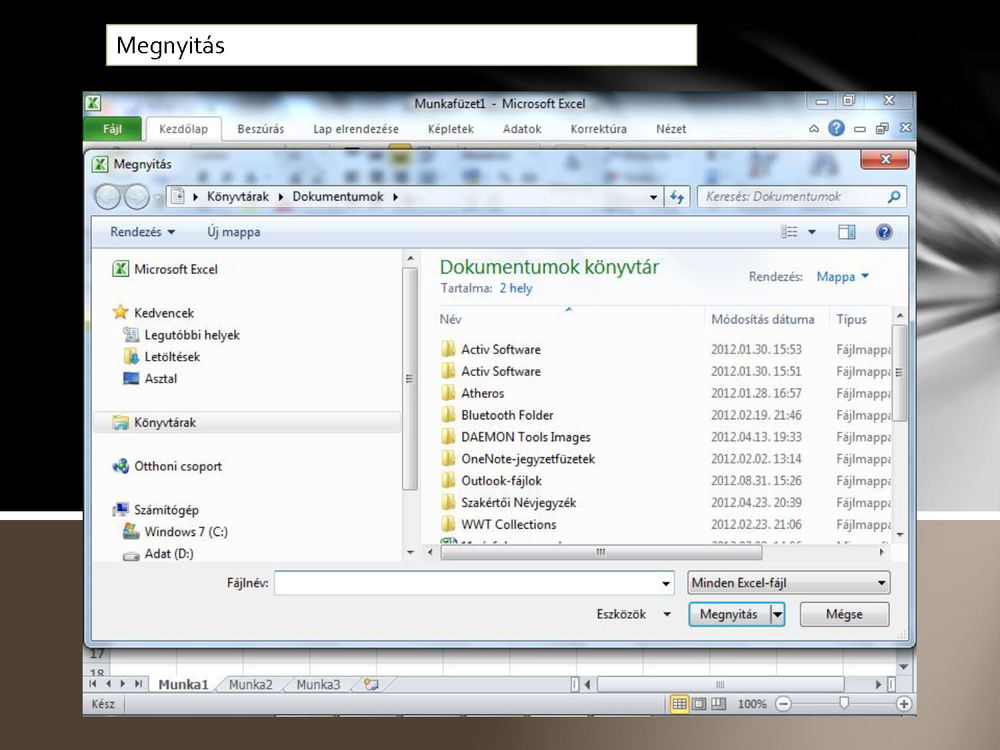Zoom in with the plus button
1000x750 pixels.
coord(903,704)
